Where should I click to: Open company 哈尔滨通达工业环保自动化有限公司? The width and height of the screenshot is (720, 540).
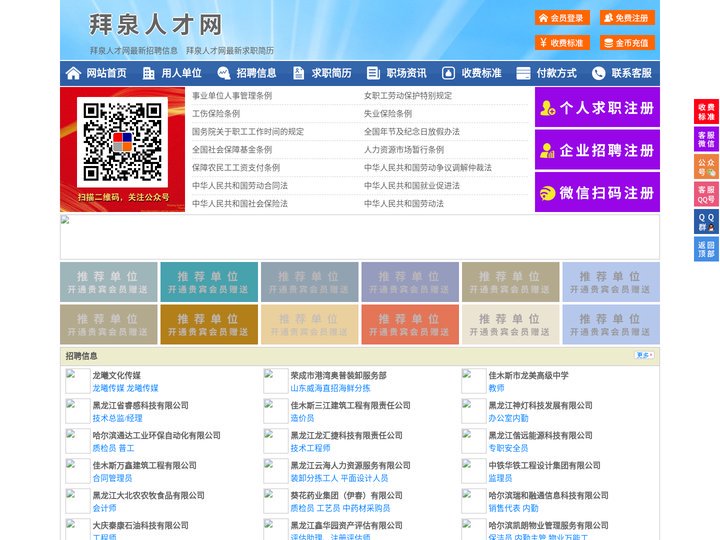point(157,435)
